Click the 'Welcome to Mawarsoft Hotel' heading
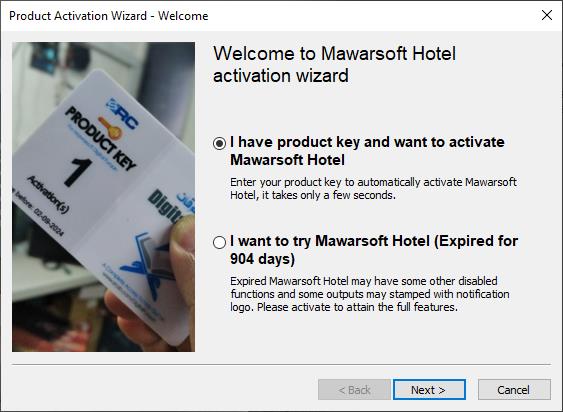 [334, 64]
